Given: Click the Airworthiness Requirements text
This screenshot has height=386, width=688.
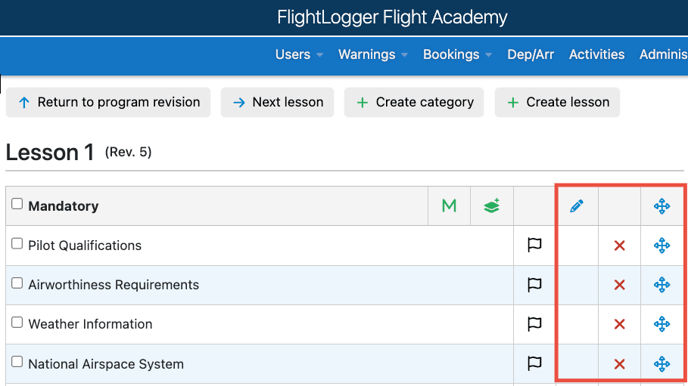Looking at the screenshot, I should pyautogui.click(x=114, y=285).
